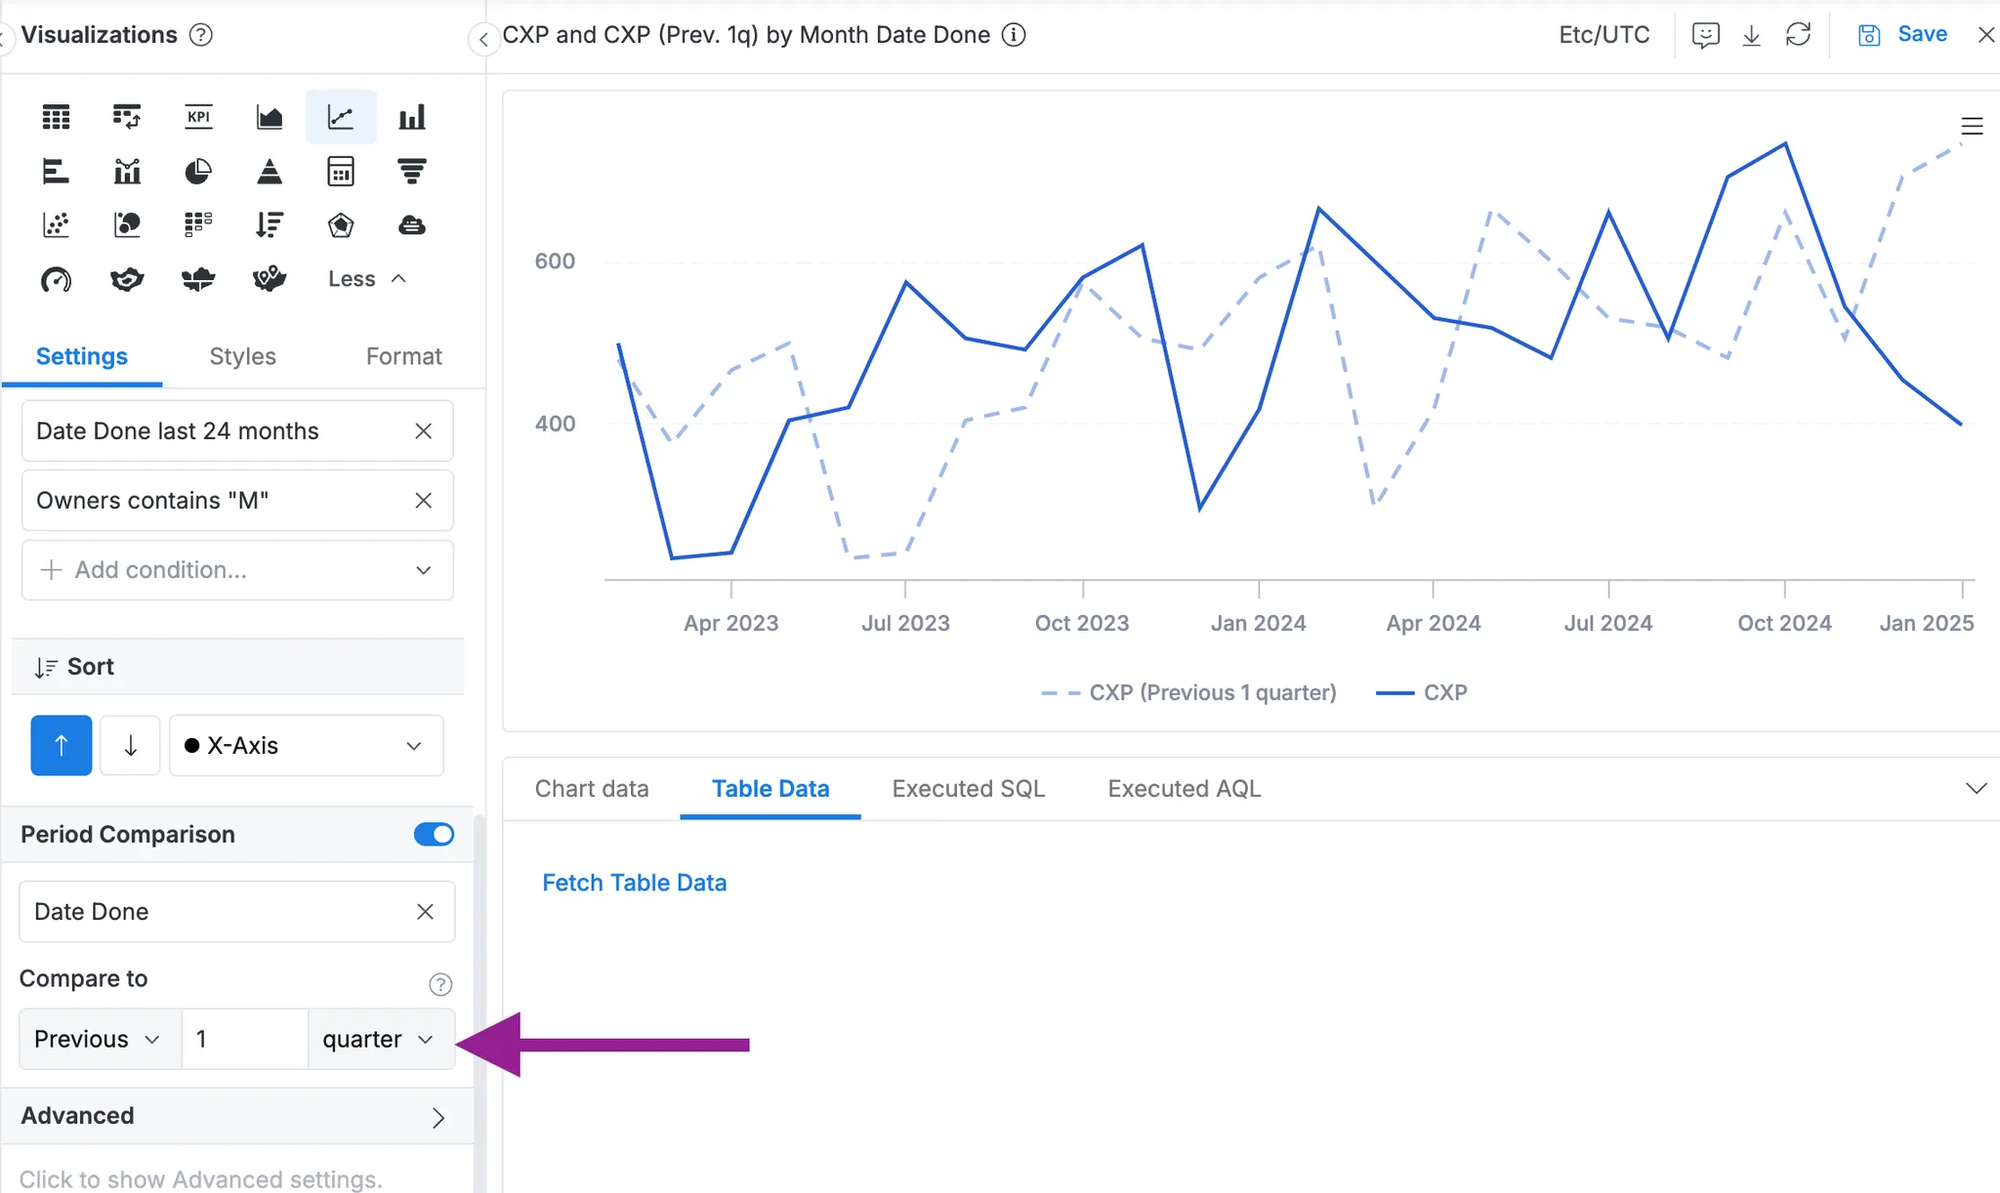2000x1193 pixels.
Task: Collapse visualization list with Less
Action: 367,279
